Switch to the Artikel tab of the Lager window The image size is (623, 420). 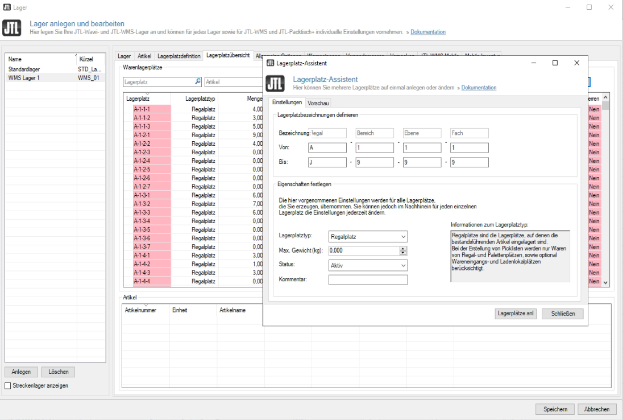pos(144,56)
